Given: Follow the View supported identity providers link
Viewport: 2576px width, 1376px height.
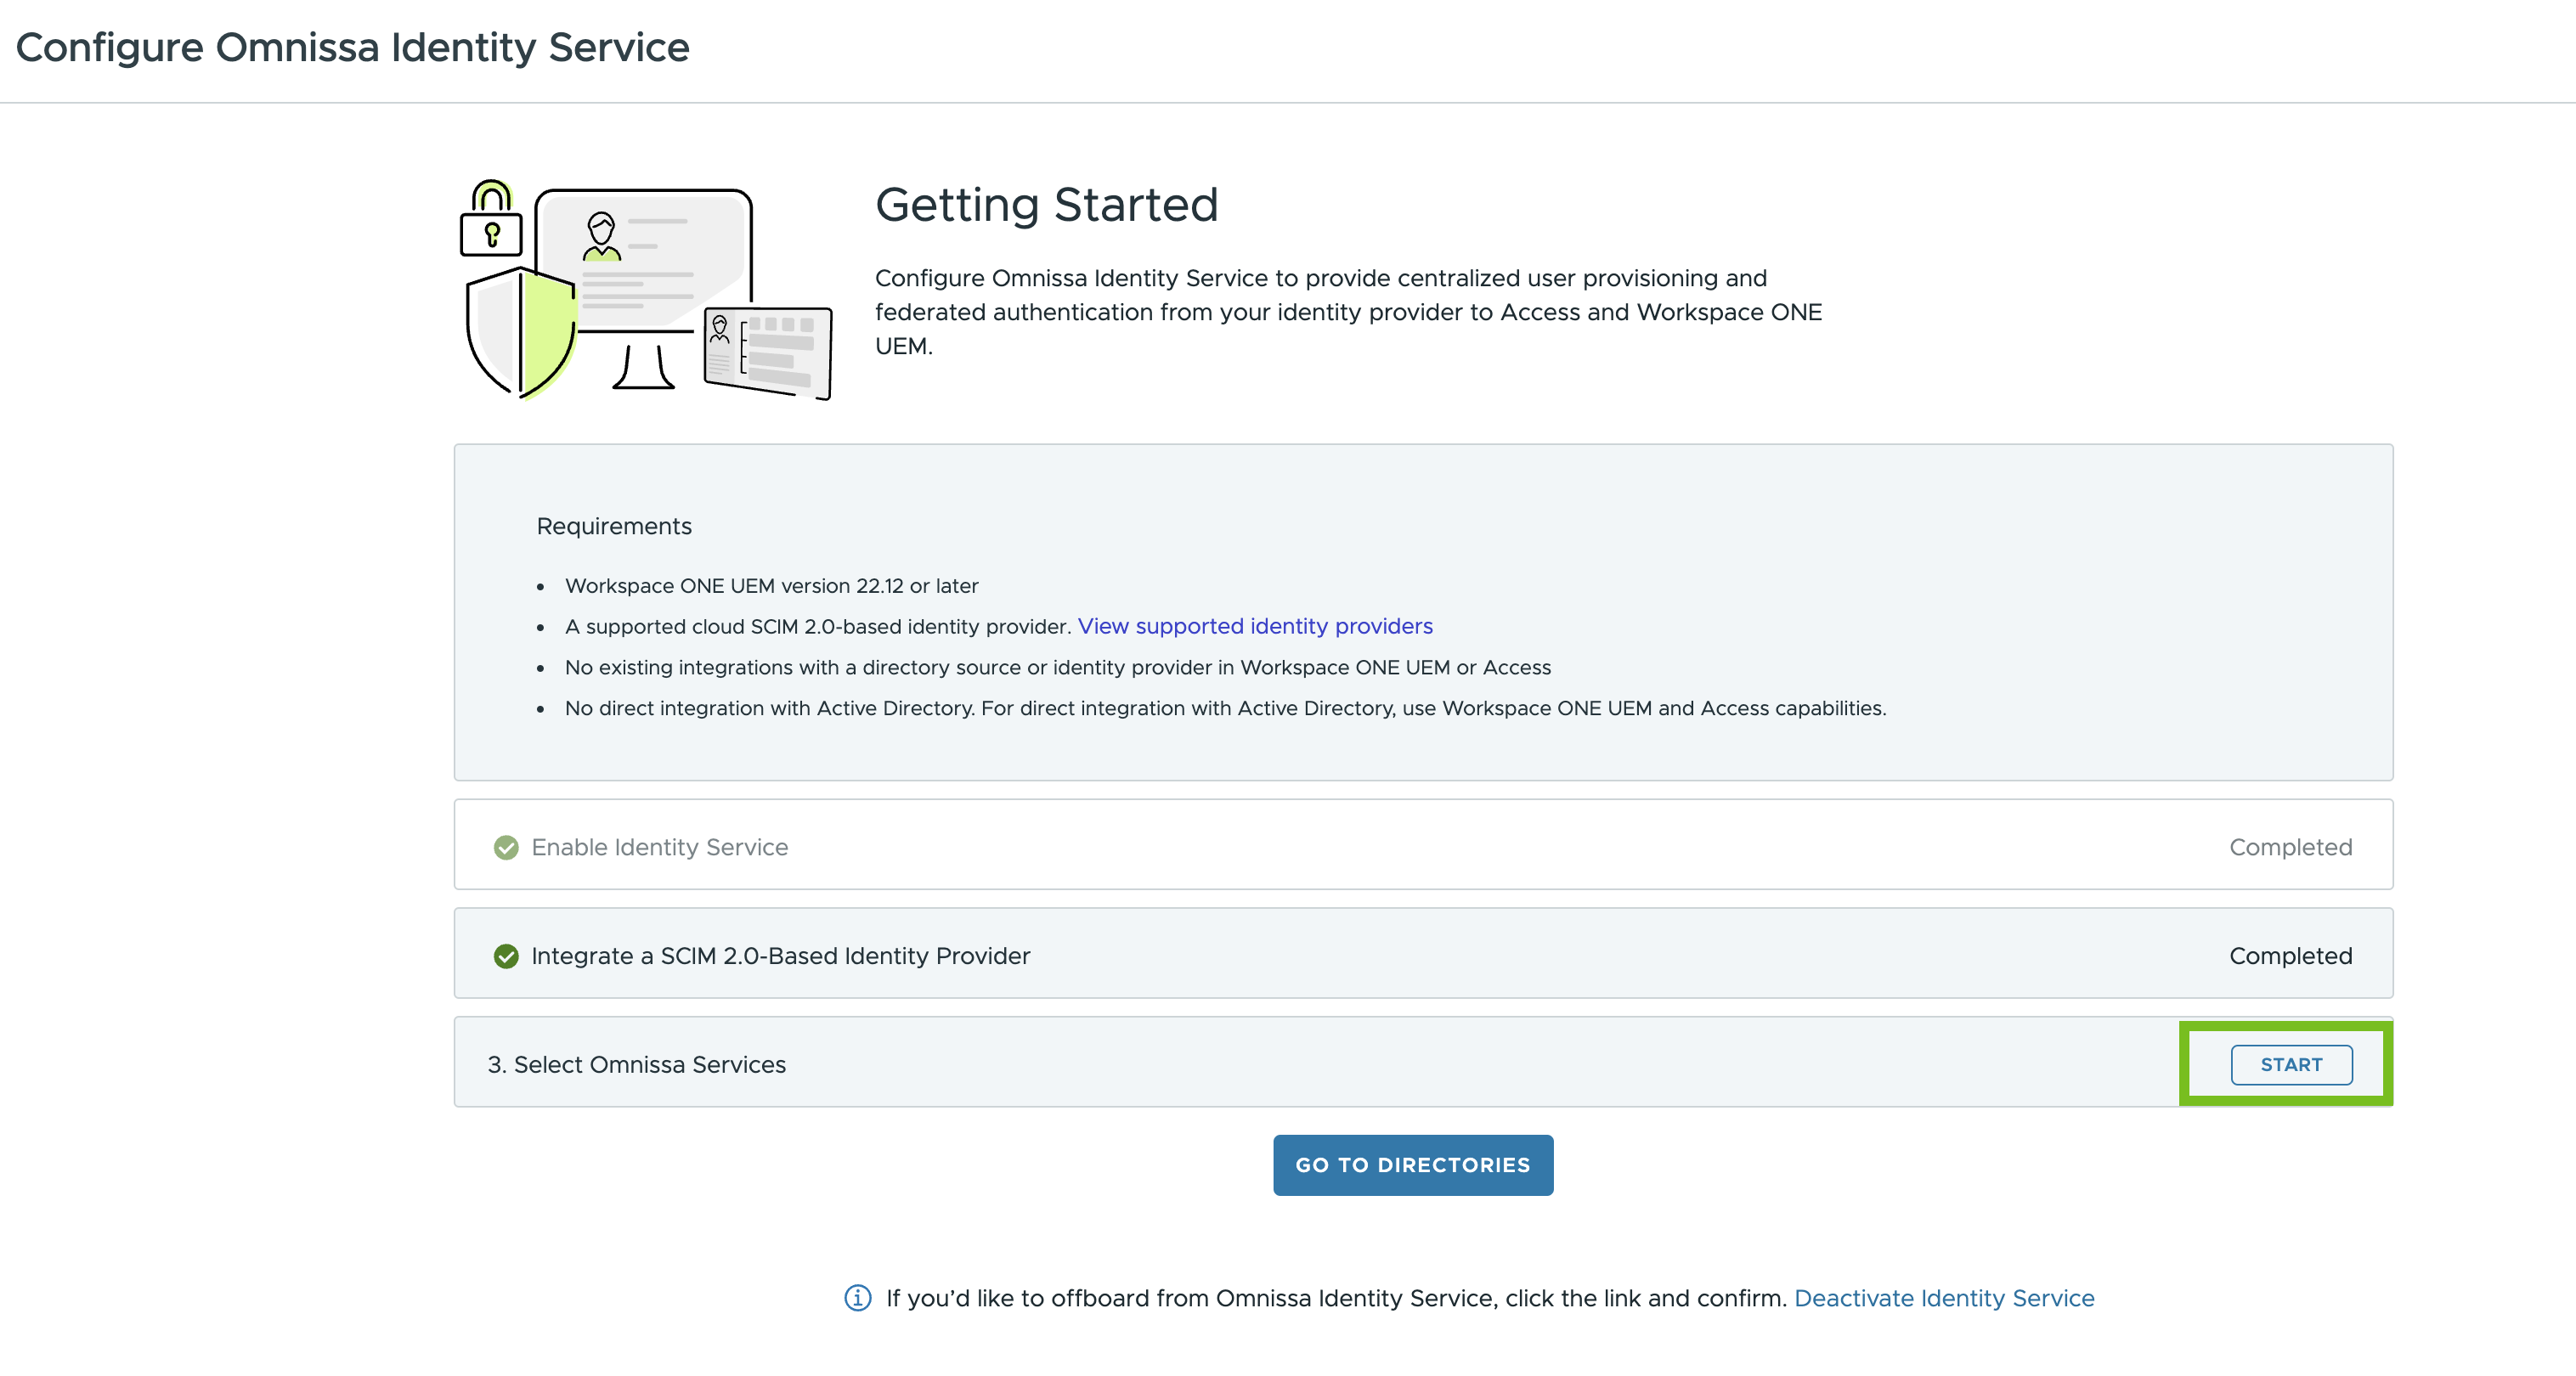Looking at the screenshot, I should pyautogui.click(x=1255, y=626).
